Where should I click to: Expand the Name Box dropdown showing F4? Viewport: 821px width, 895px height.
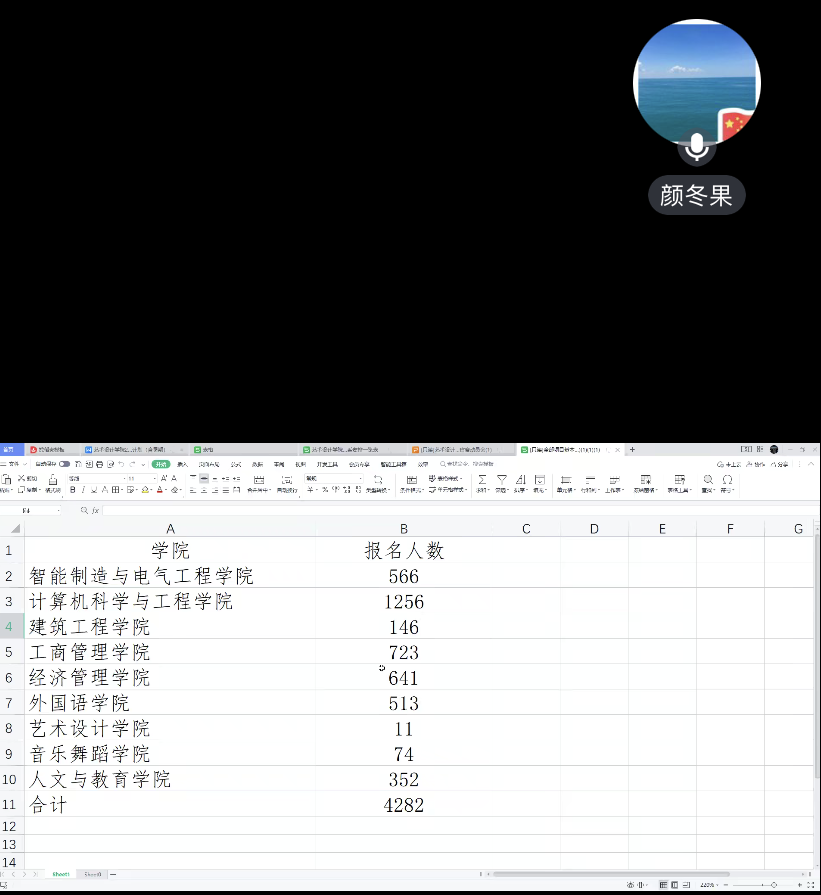click(58, 510)
